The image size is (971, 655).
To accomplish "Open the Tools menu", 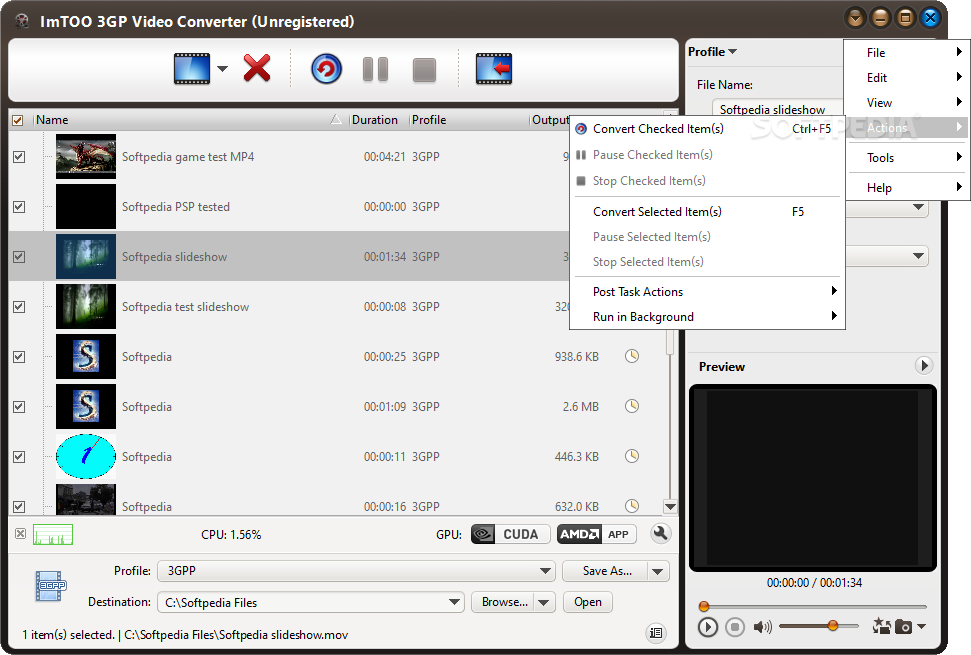I will tap(906, 157).
